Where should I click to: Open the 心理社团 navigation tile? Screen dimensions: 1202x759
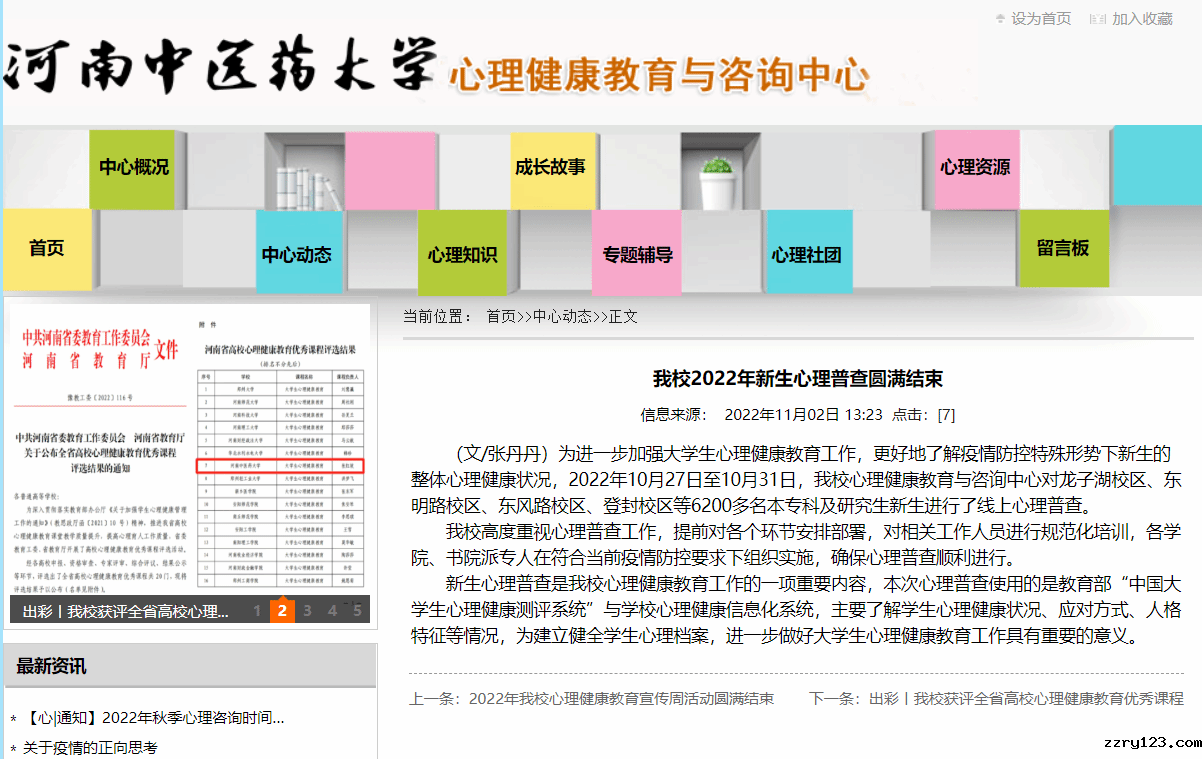point(807,255)
